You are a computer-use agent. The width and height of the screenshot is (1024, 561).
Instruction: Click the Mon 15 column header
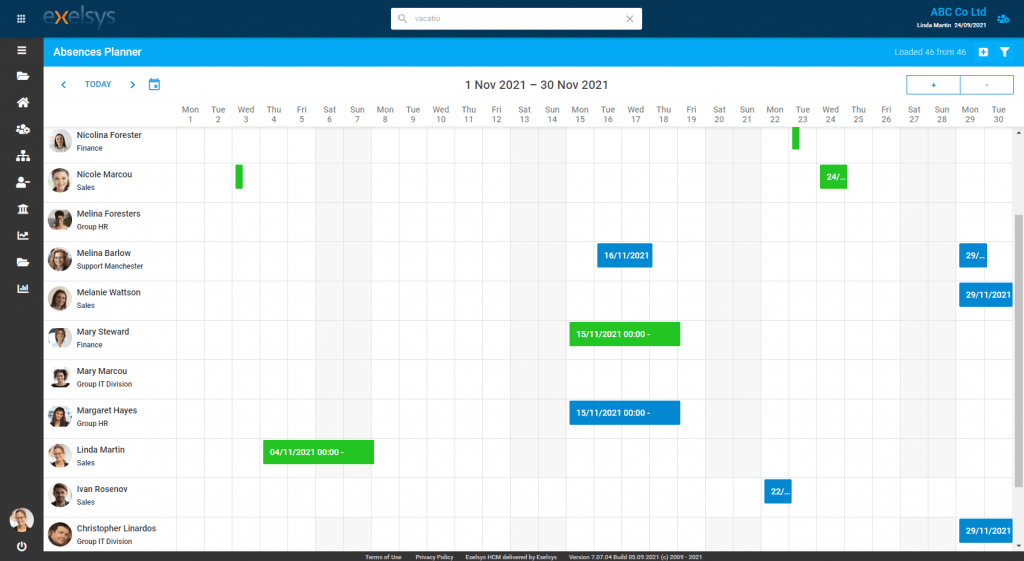[x=580, y=114]
